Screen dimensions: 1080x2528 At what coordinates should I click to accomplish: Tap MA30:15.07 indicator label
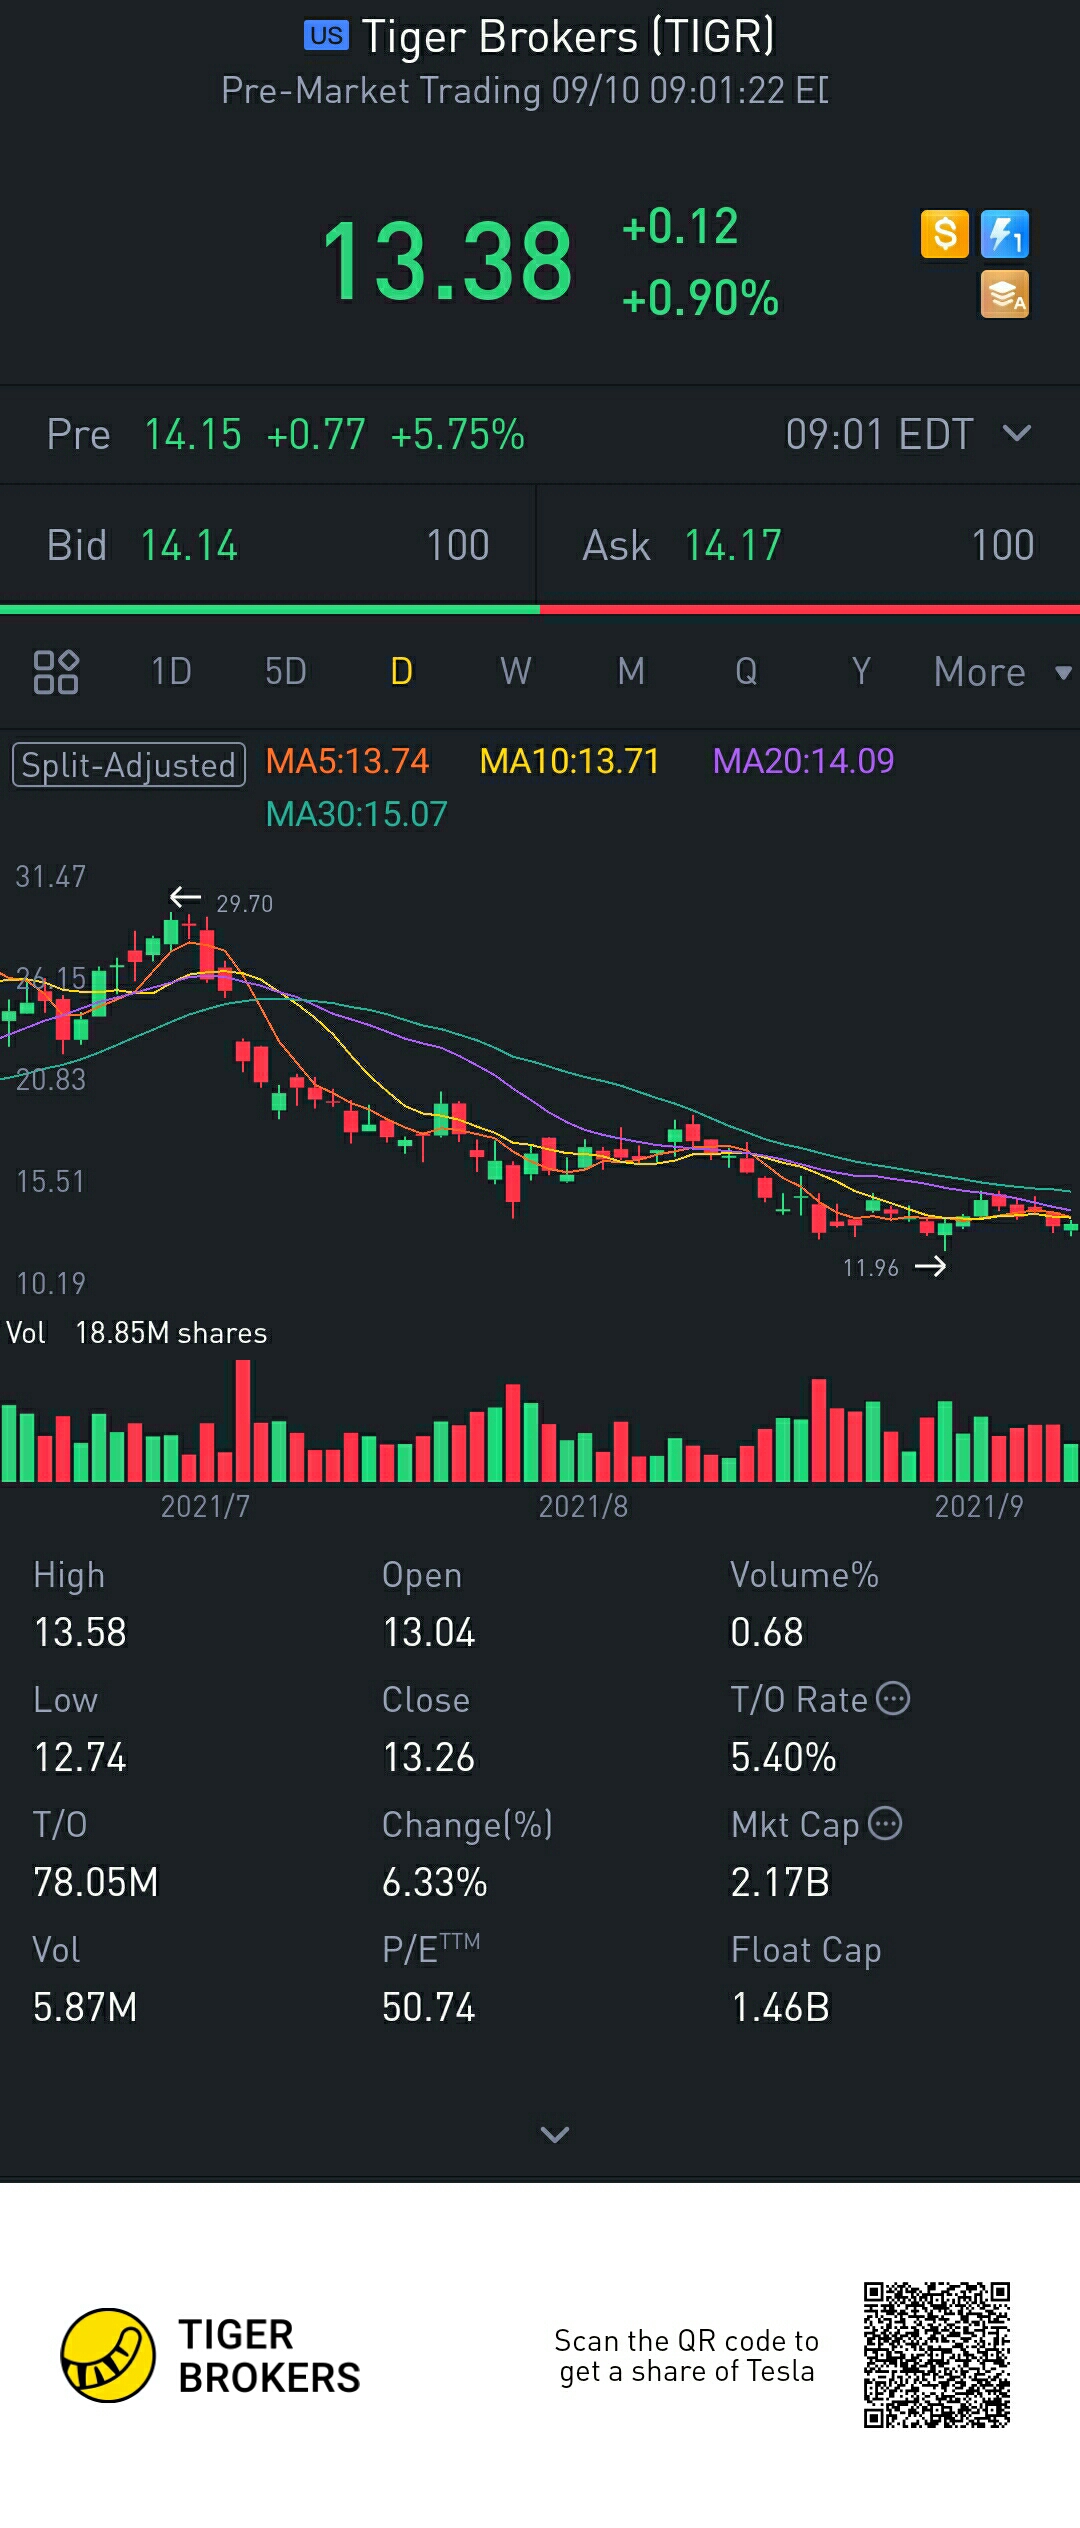(356, 814)
